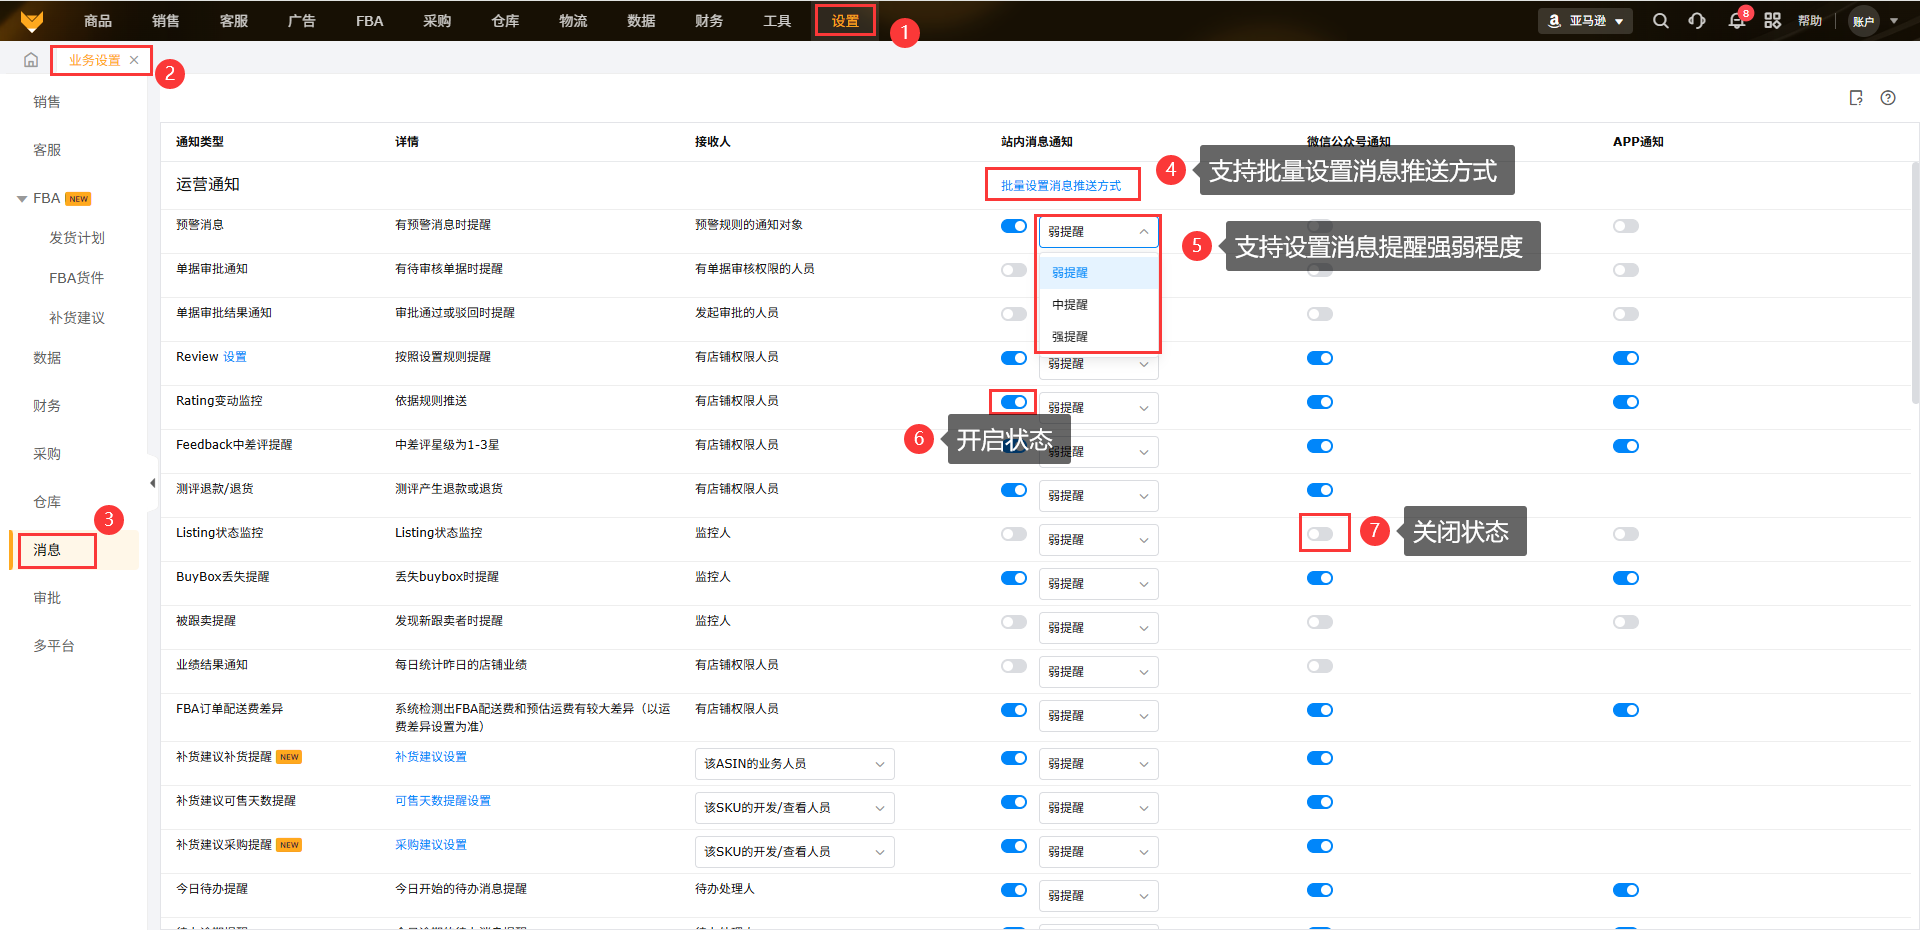Open the search magnifier icon

click(x=1660, y=21)
